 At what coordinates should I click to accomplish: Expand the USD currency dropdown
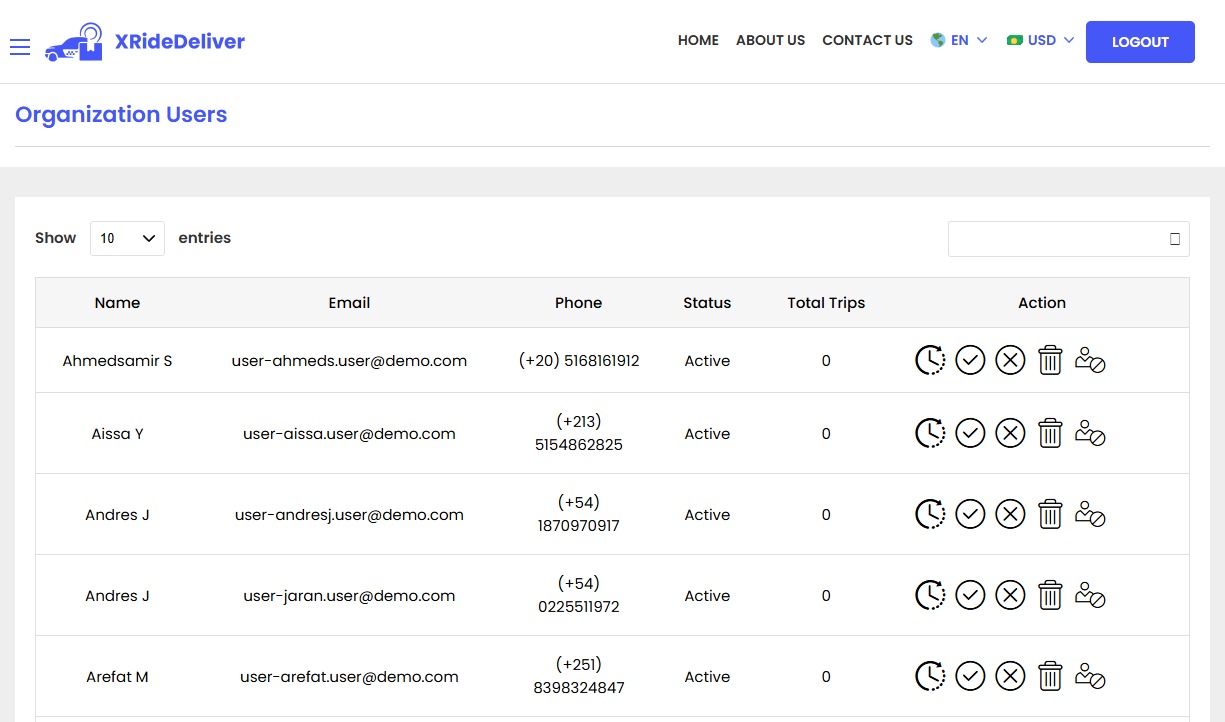pos(1041,41)
